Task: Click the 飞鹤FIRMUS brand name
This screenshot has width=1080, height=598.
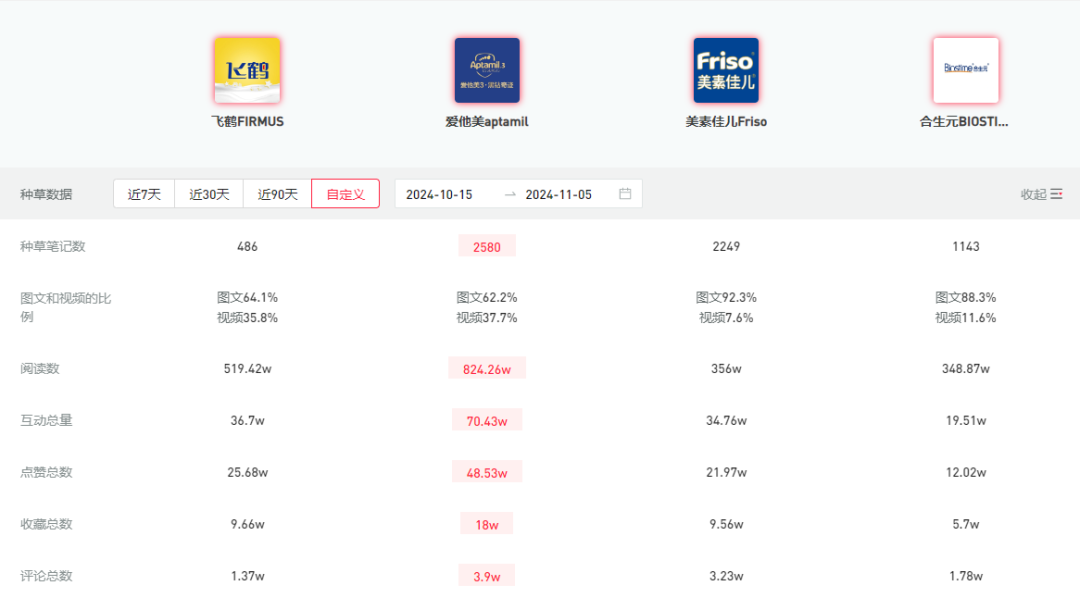Action: [x=247, y=121]
